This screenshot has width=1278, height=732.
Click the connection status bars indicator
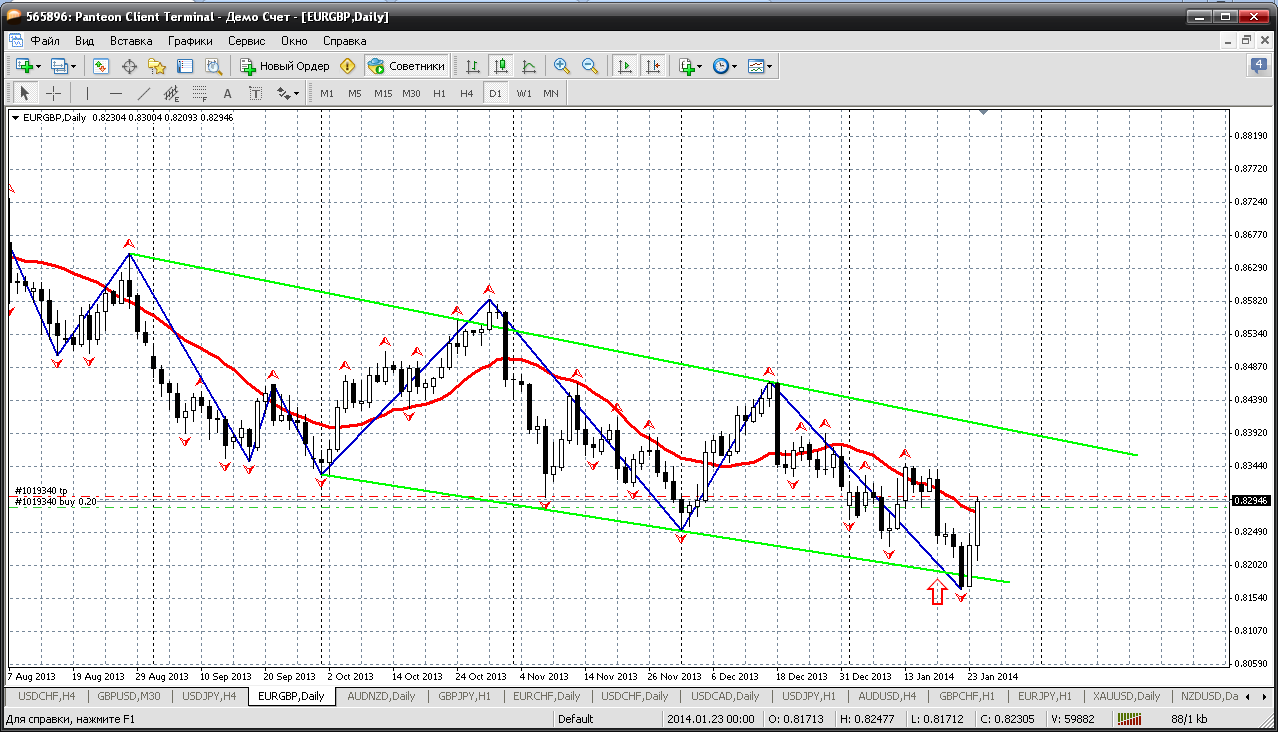pos(1131,719)
